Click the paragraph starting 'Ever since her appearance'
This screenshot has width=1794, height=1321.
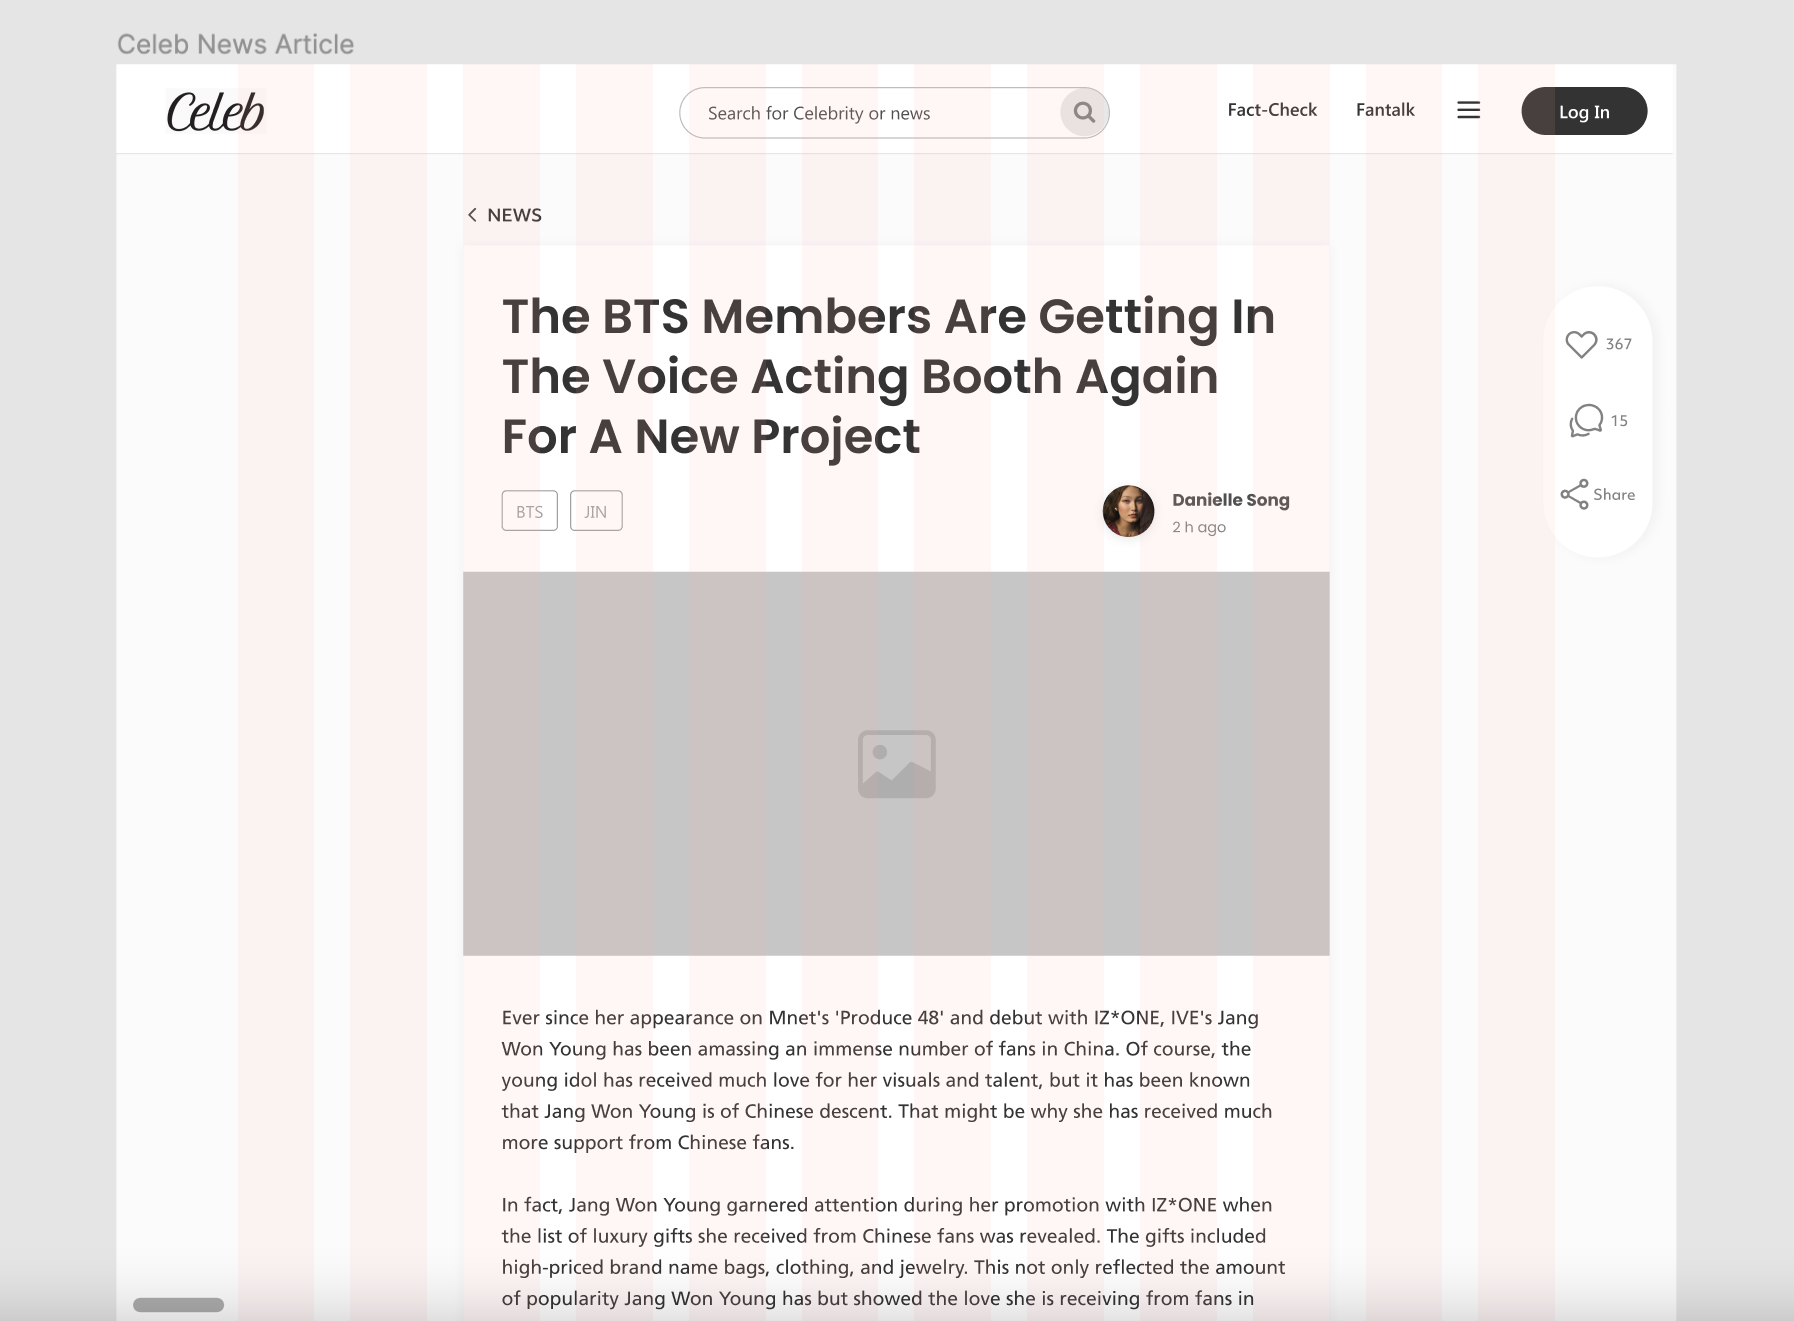(887, 1080)
